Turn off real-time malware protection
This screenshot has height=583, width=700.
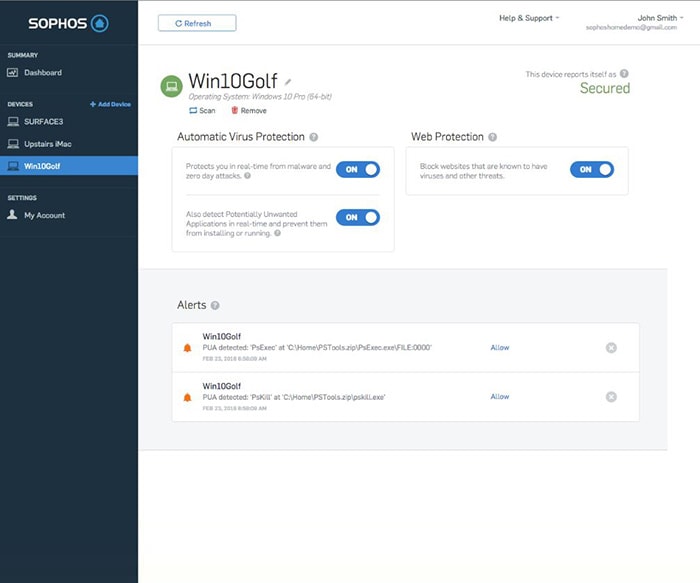(x=358, y=170)
